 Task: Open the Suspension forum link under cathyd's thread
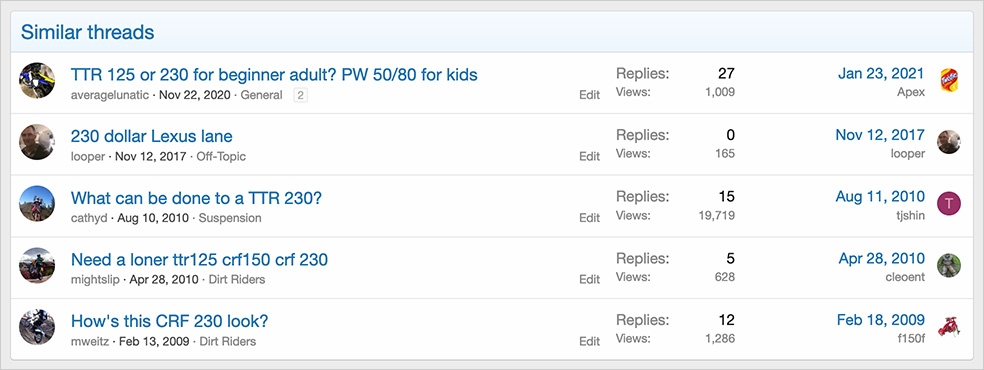tap(230, 218)
